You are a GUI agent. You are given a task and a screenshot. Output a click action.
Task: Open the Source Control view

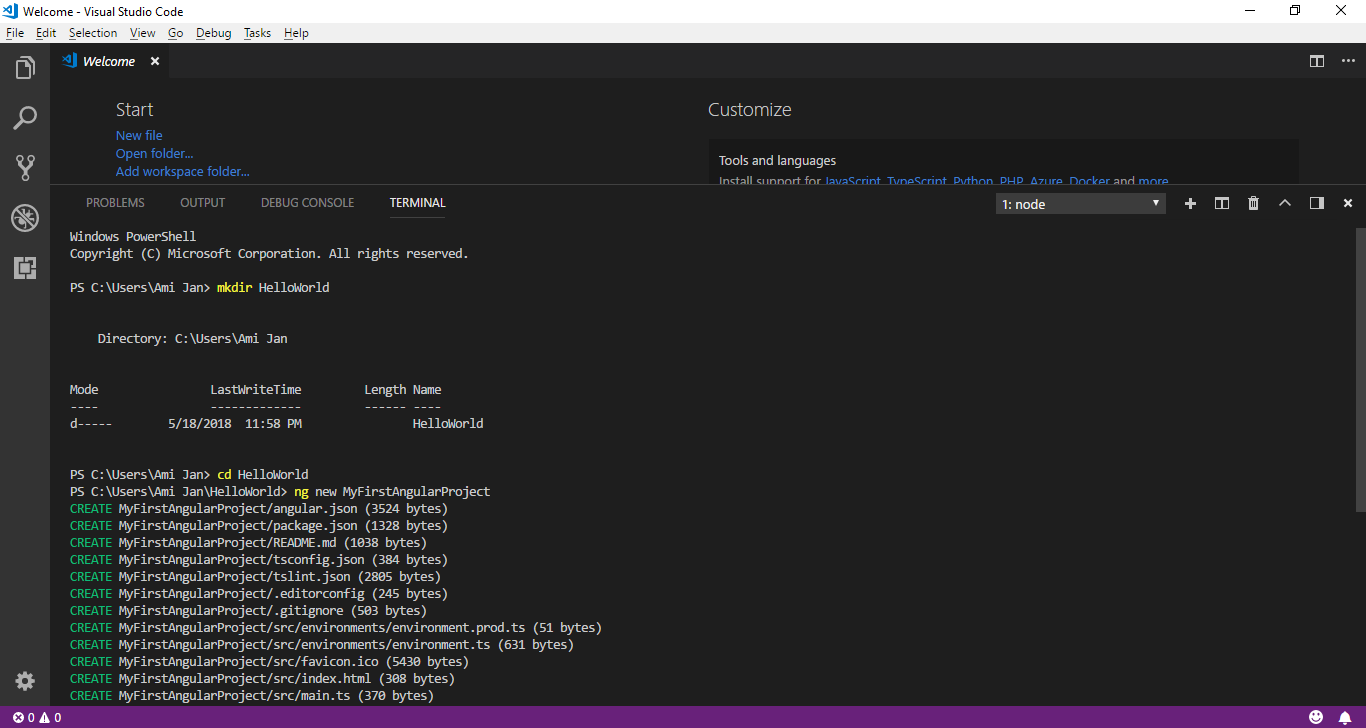point(25,168)
